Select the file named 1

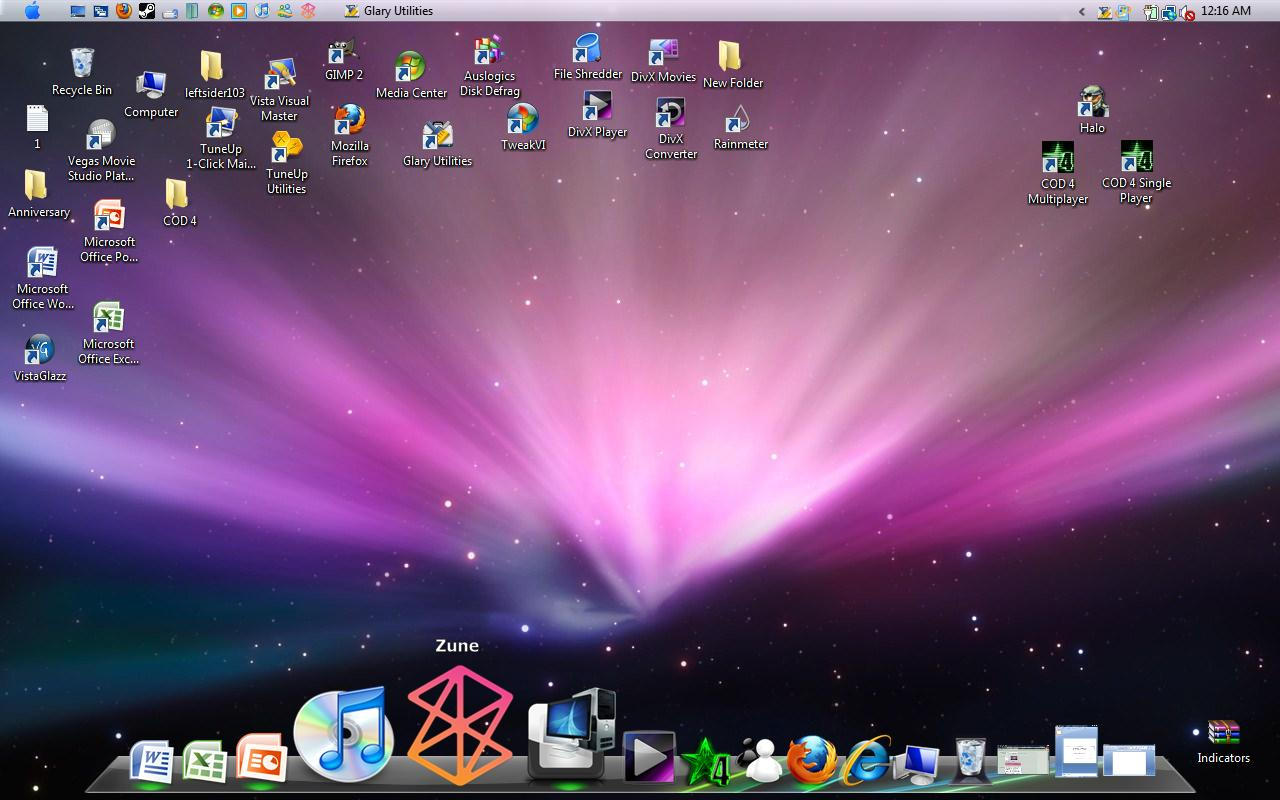coord(37,127)
